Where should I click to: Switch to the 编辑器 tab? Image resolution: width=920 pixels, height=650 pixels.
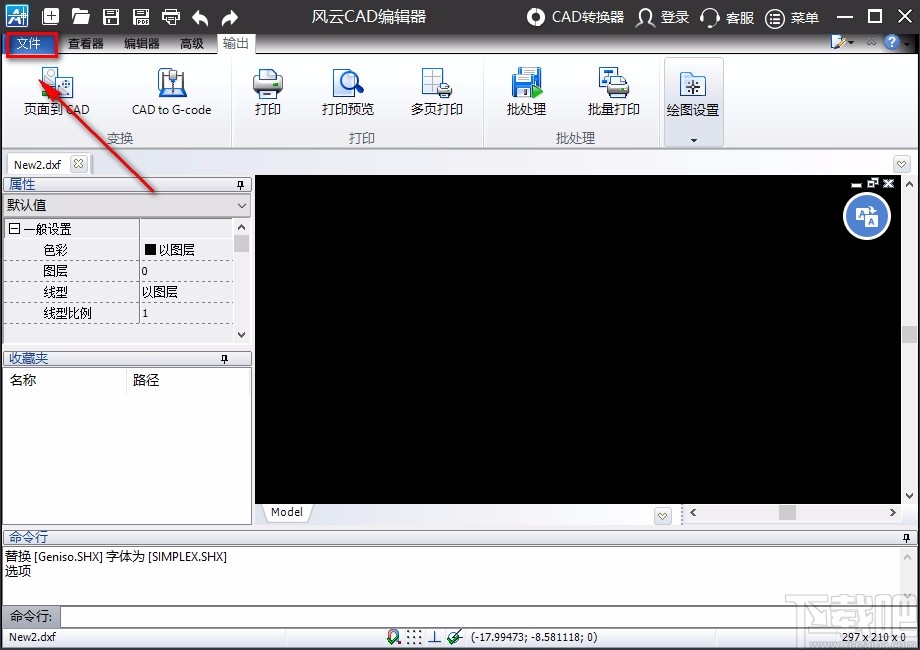pyautogui.click(x=142, y=43)
